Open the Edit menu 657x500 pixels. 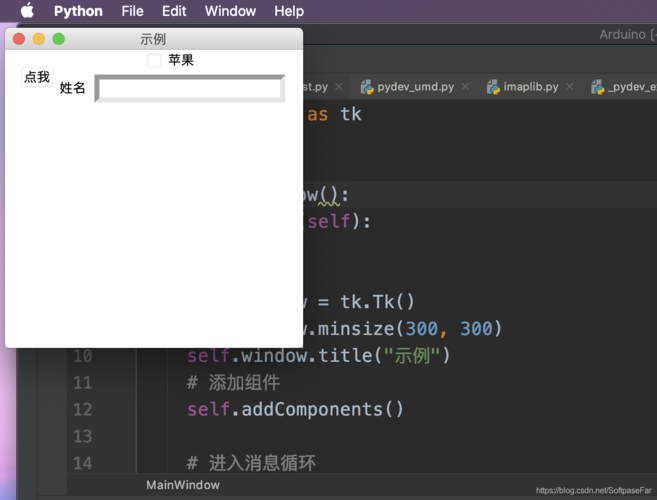tap(174, 11)
